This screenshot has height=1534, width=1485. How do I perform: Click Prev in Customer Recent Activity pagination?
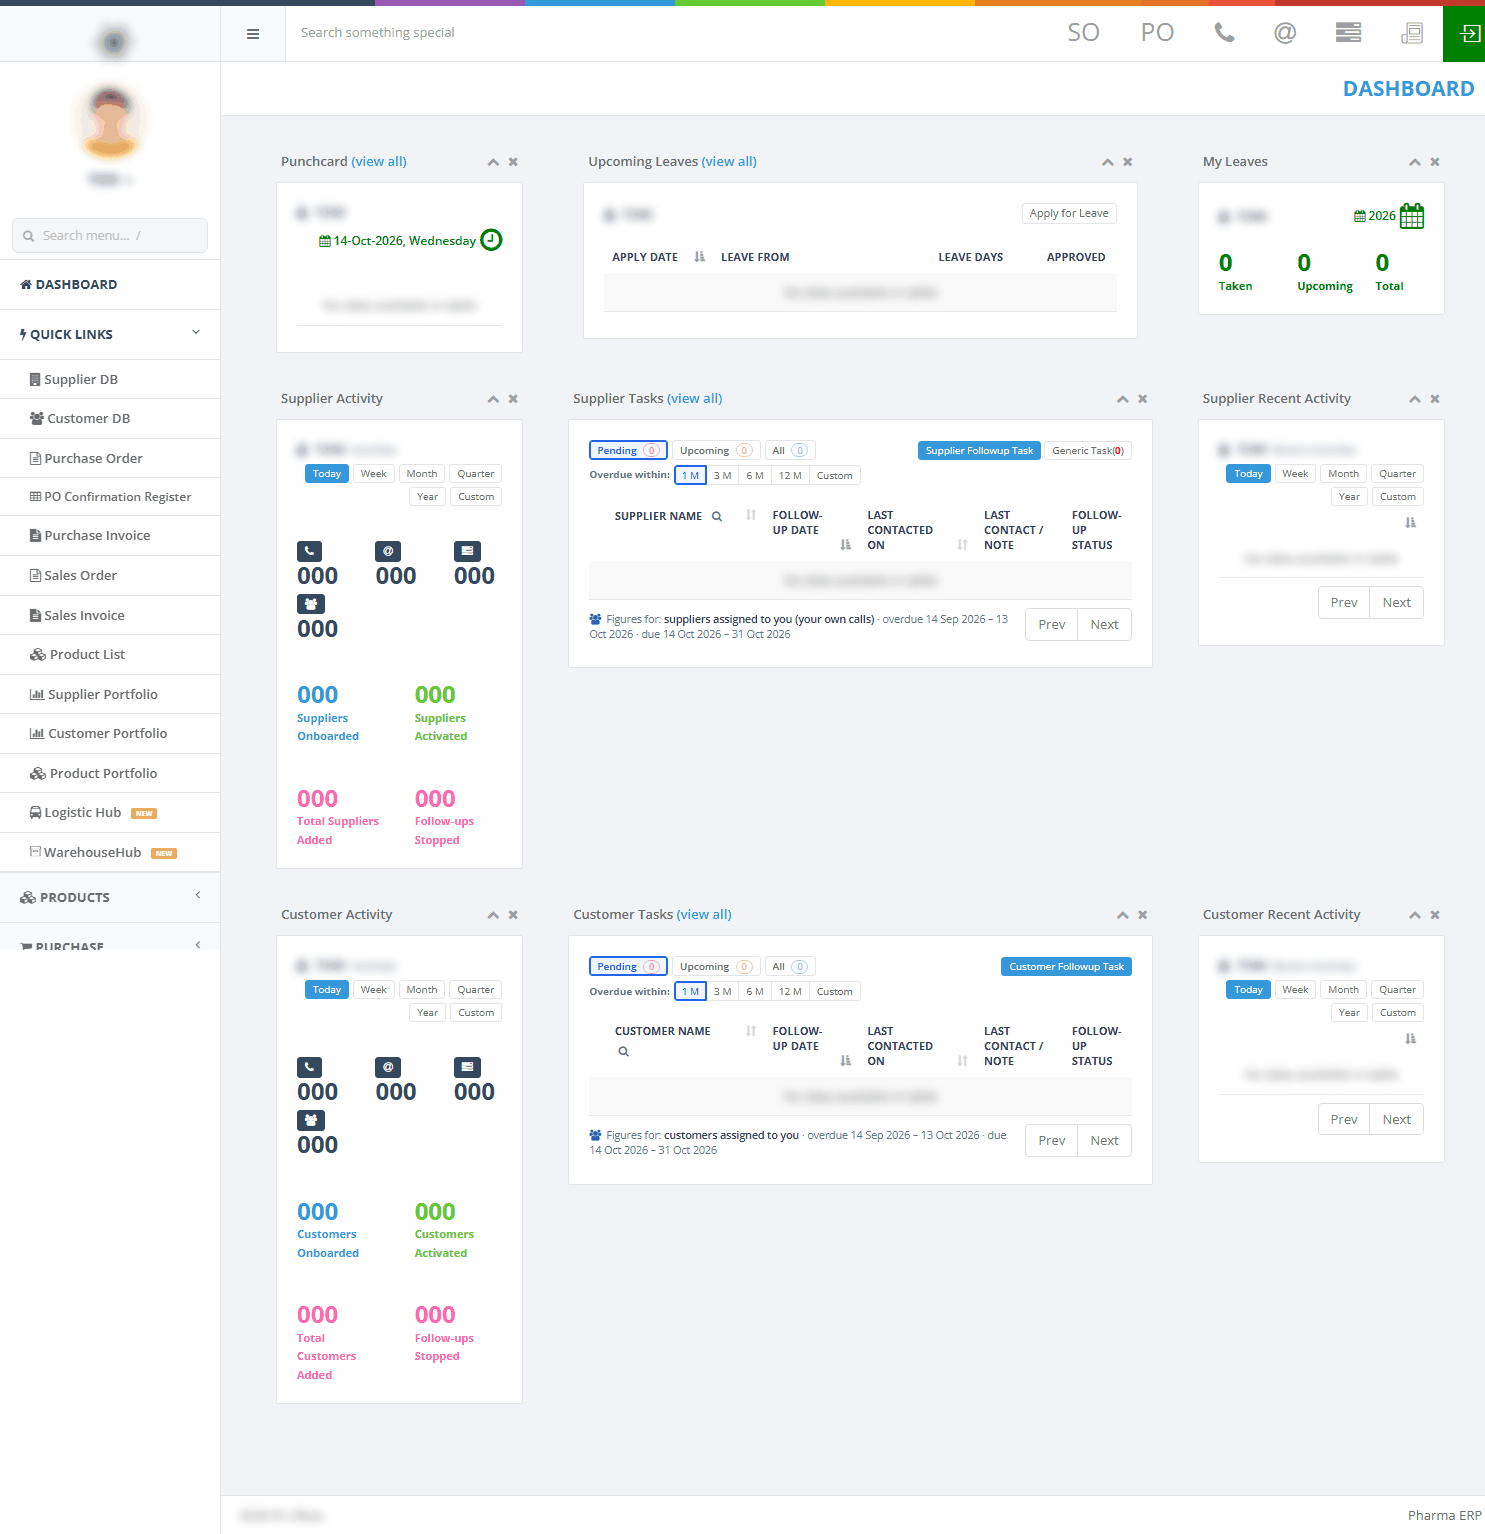pyautogui.click(x=1344, y=1119)
